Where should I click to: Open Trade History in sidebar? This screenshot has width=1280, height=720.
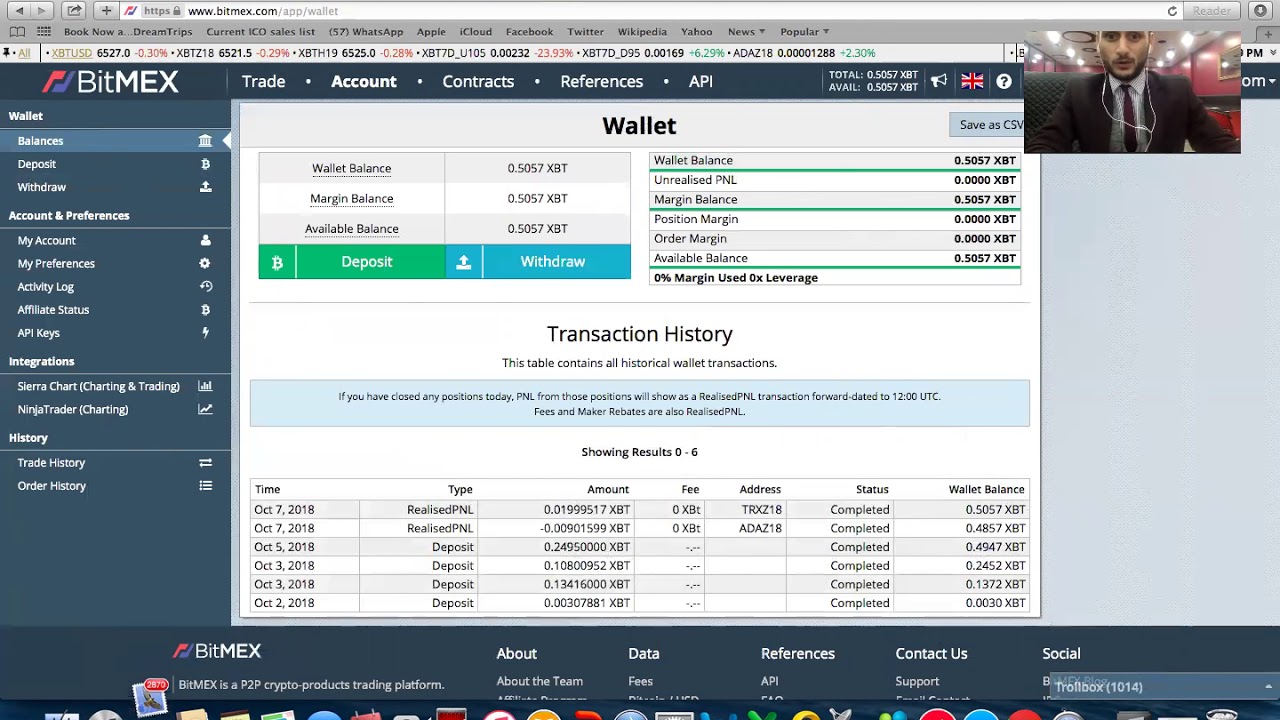click(51, 462)
